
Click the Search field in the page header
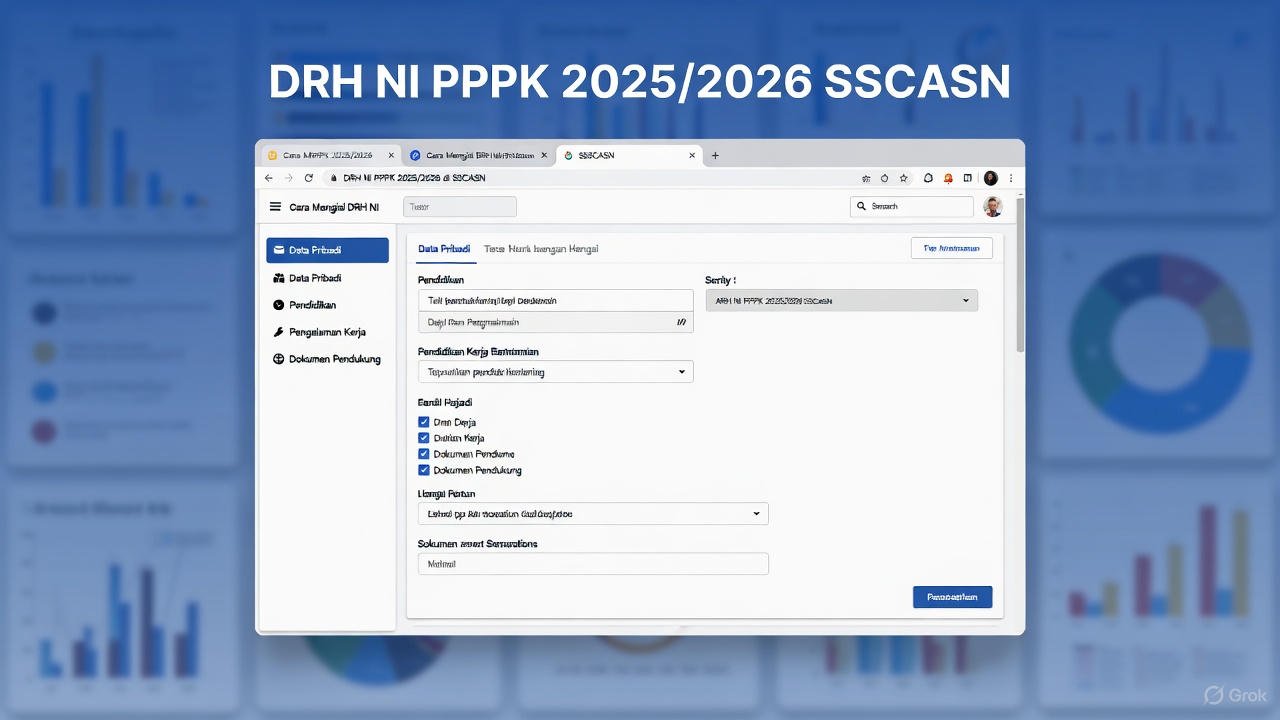pos(911,206)
